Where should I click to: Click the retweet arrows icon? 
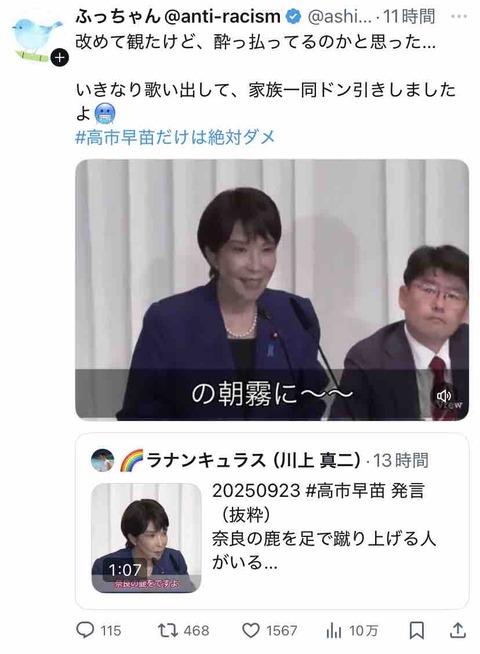167,630
